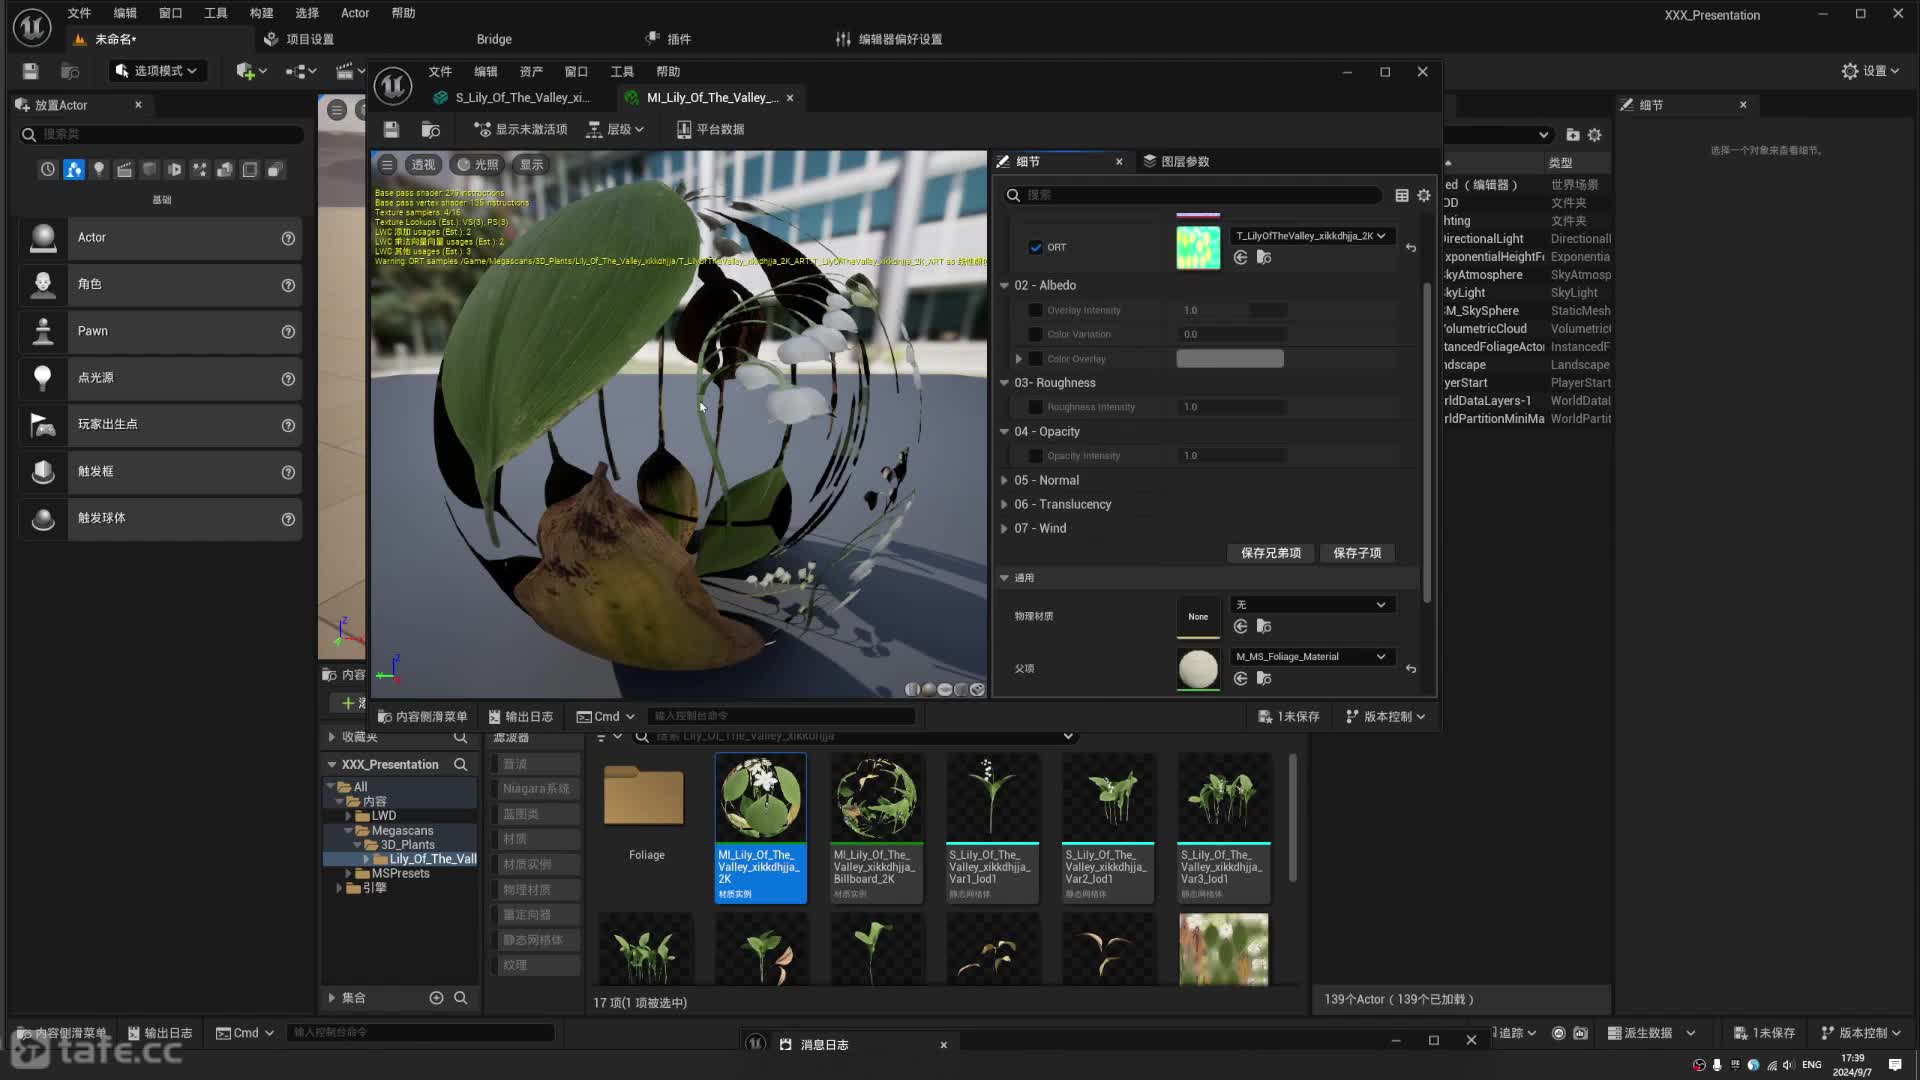Image resolution: width=1920 pixels, height=1080 pixels.
Task: Toggle Color Variation override checkbox
Action: (1035, 334)
